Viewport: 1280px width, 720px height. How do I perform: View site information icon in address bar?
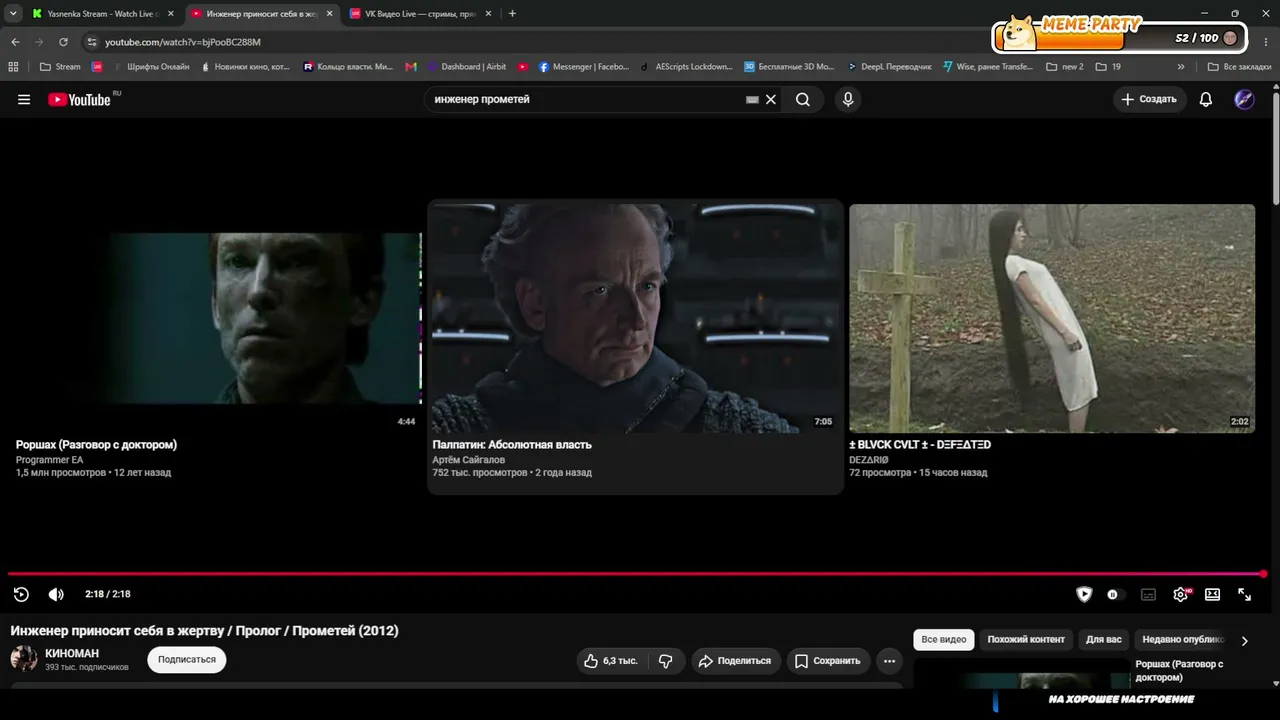(x=92, y=42)
